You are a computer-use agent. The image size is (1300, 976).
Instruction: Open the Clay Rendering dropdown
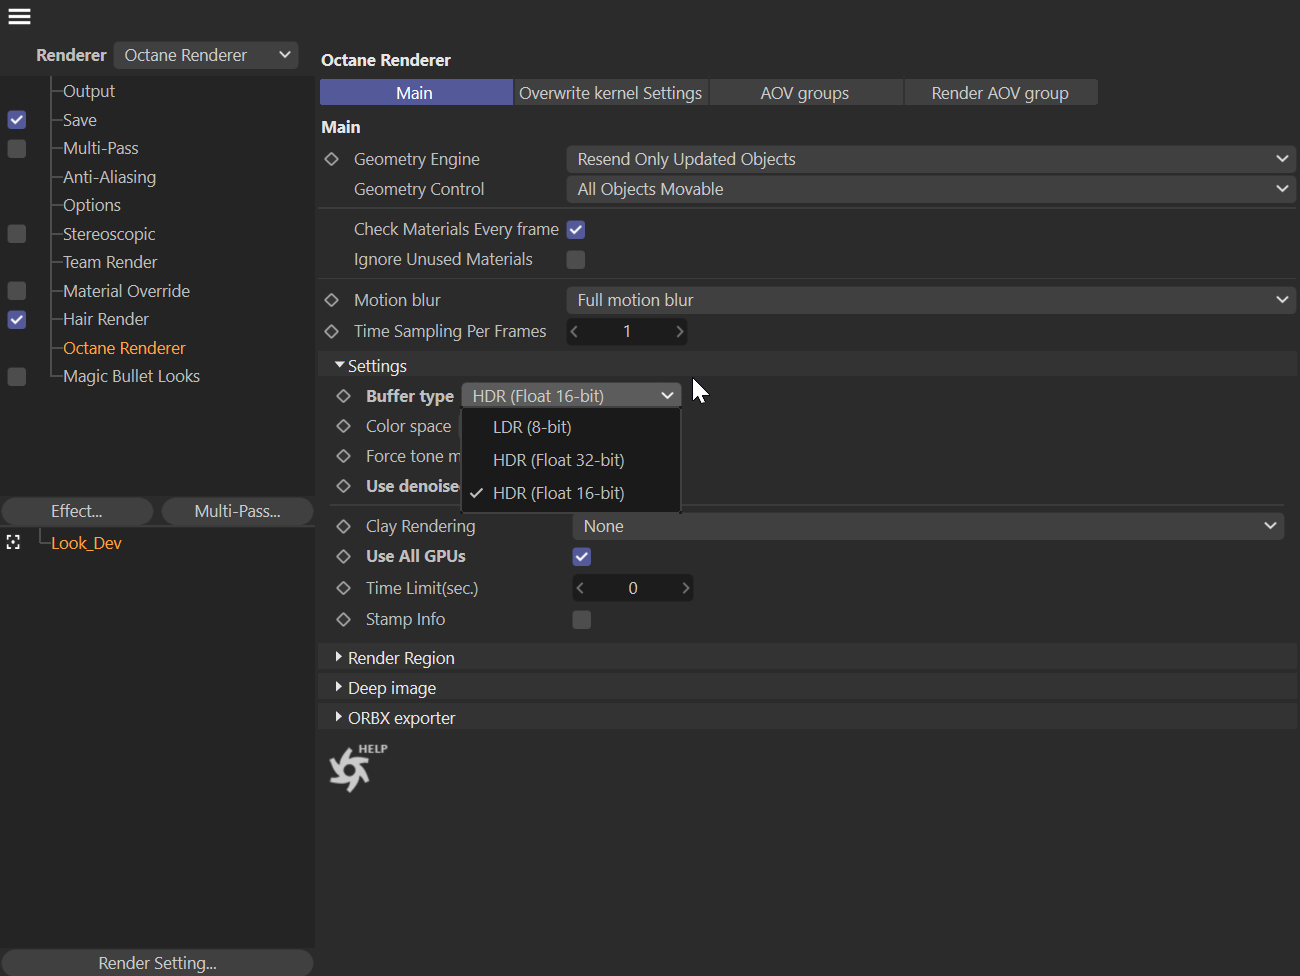[x=928, y=526]
